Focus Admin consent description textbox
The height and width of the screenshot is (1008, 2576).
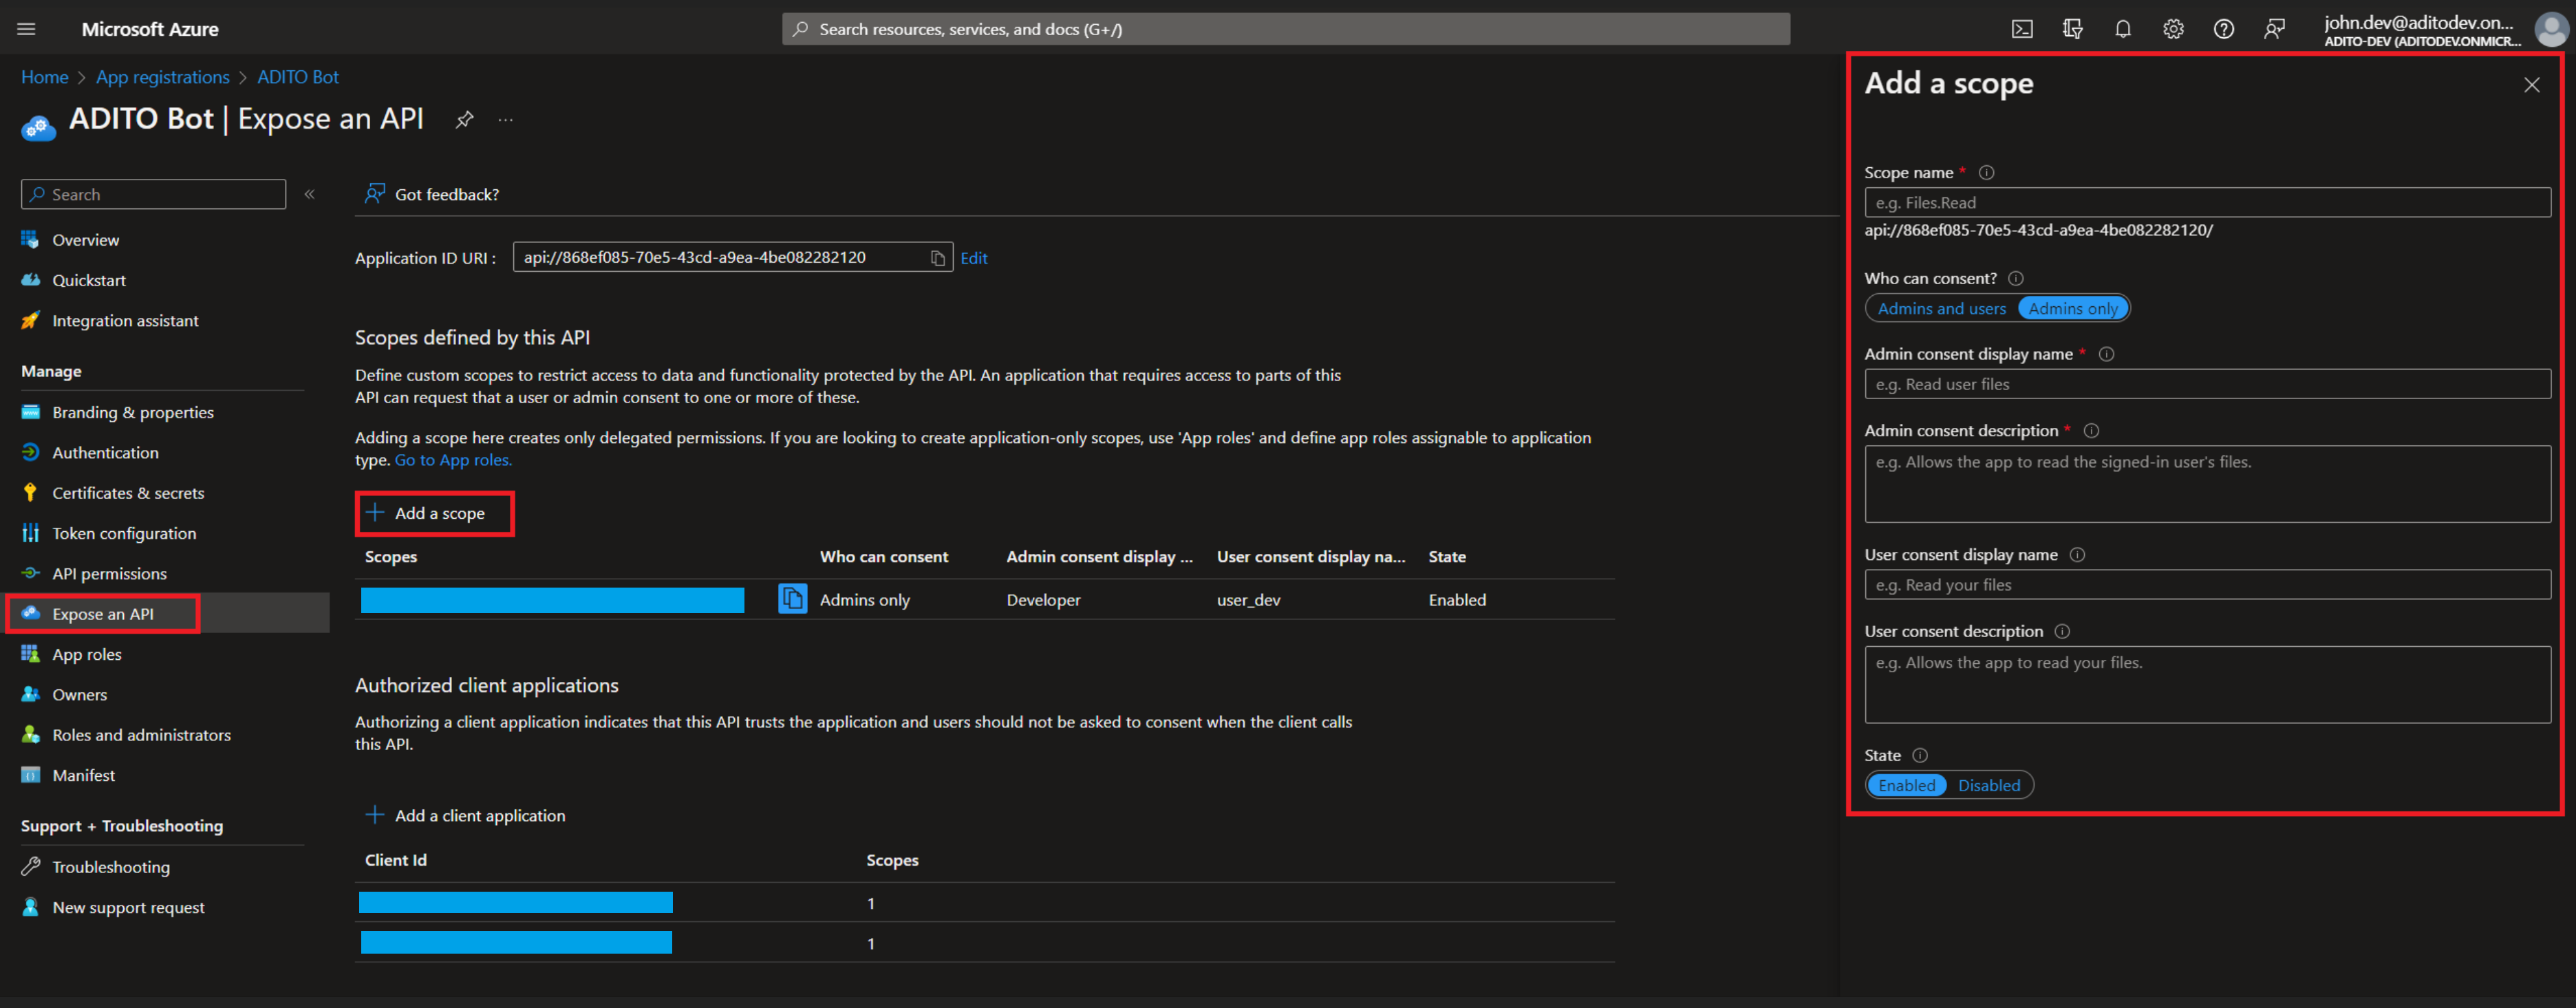pos(2207,484)
